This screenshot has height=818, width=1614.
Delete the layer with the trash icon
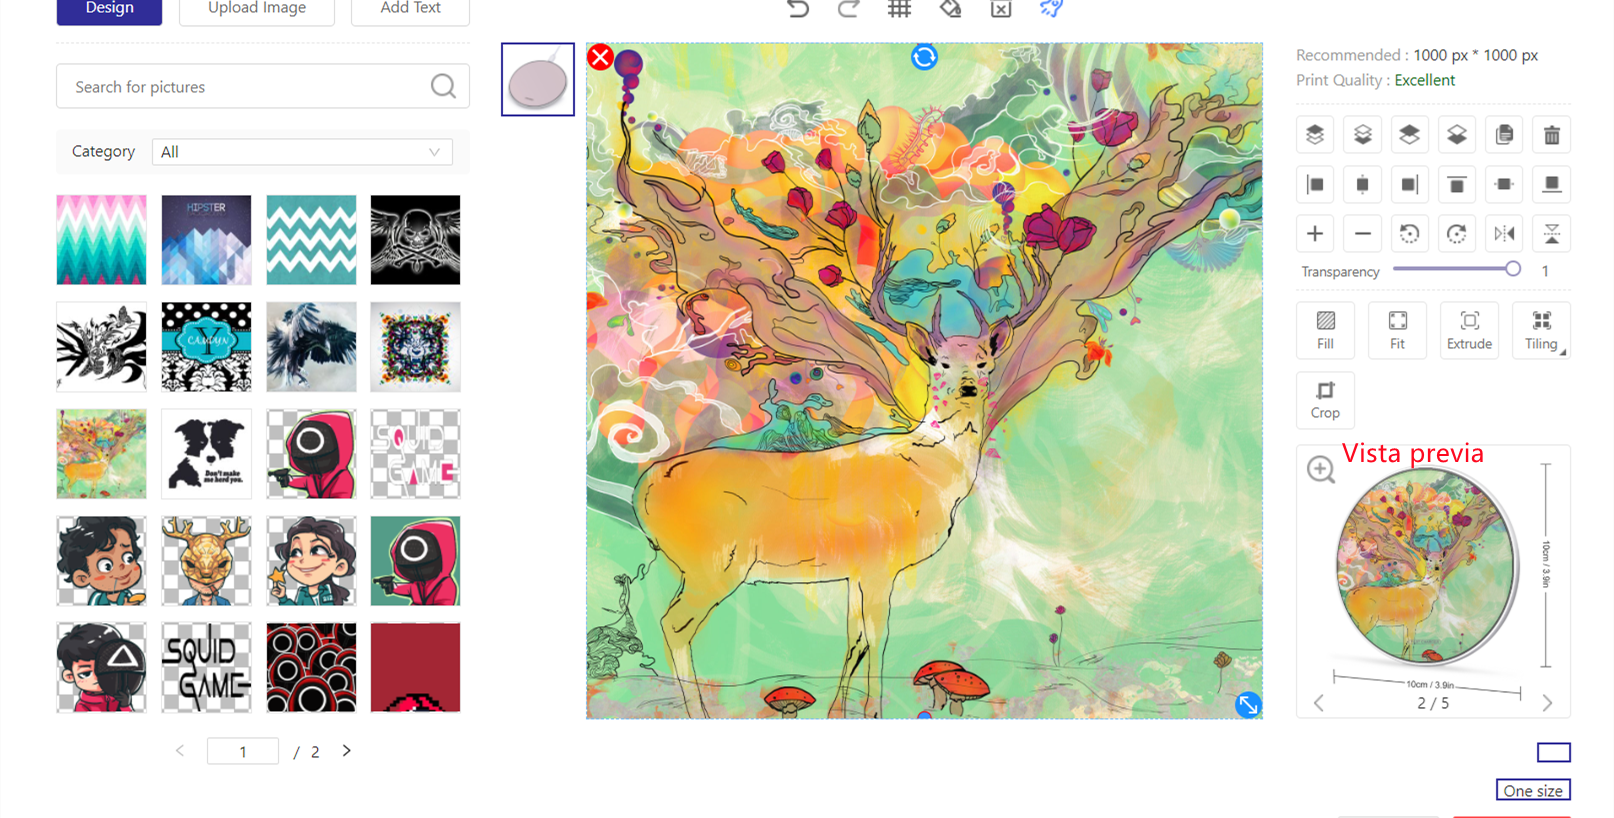pos(1551,135)
